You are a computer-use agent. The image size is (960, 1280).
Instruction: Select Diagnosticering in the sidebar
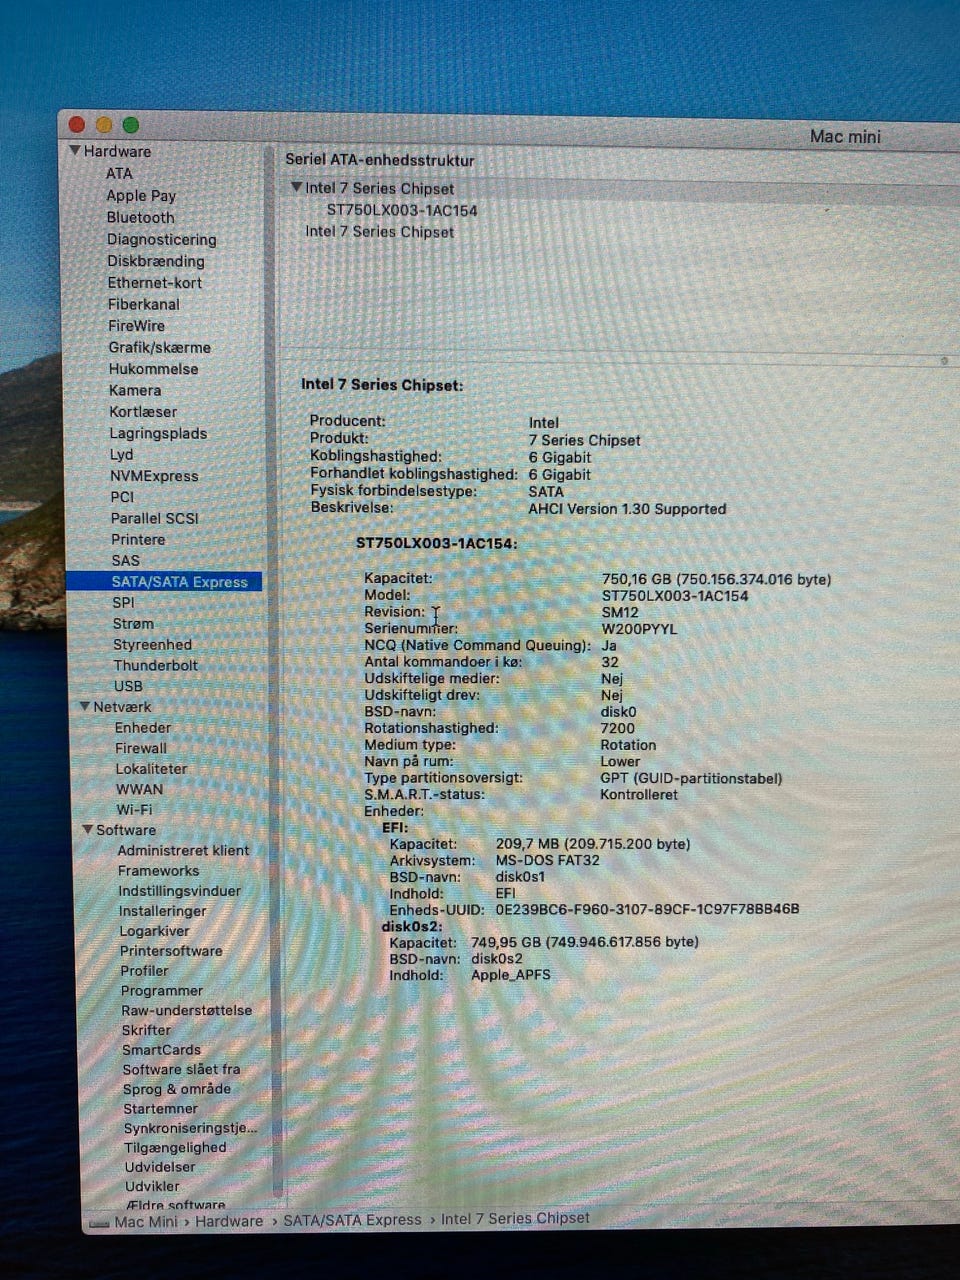[x=162, y=240]
